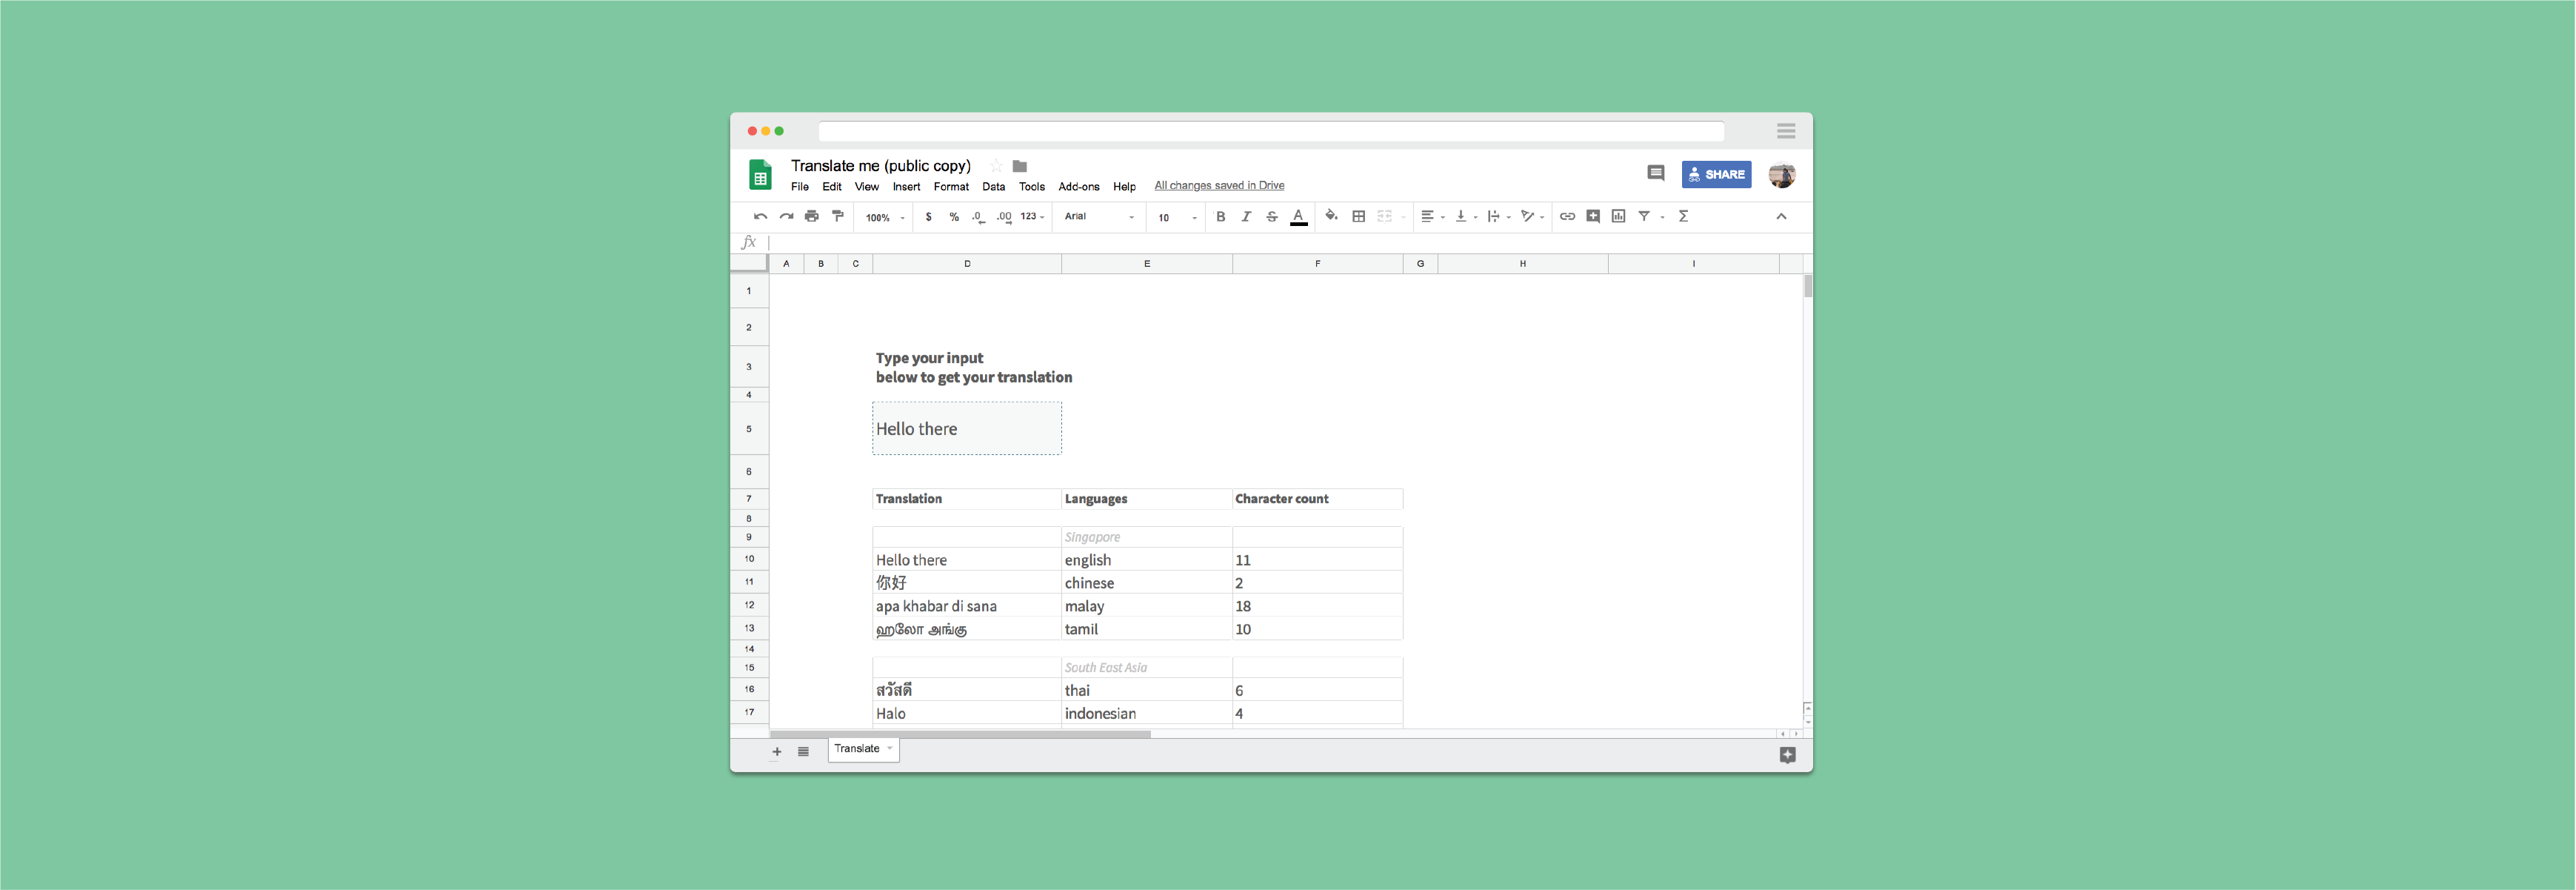Click the undo arrow in toolbar
This screenshot has height=890, width=2576.
pos(760,216)
